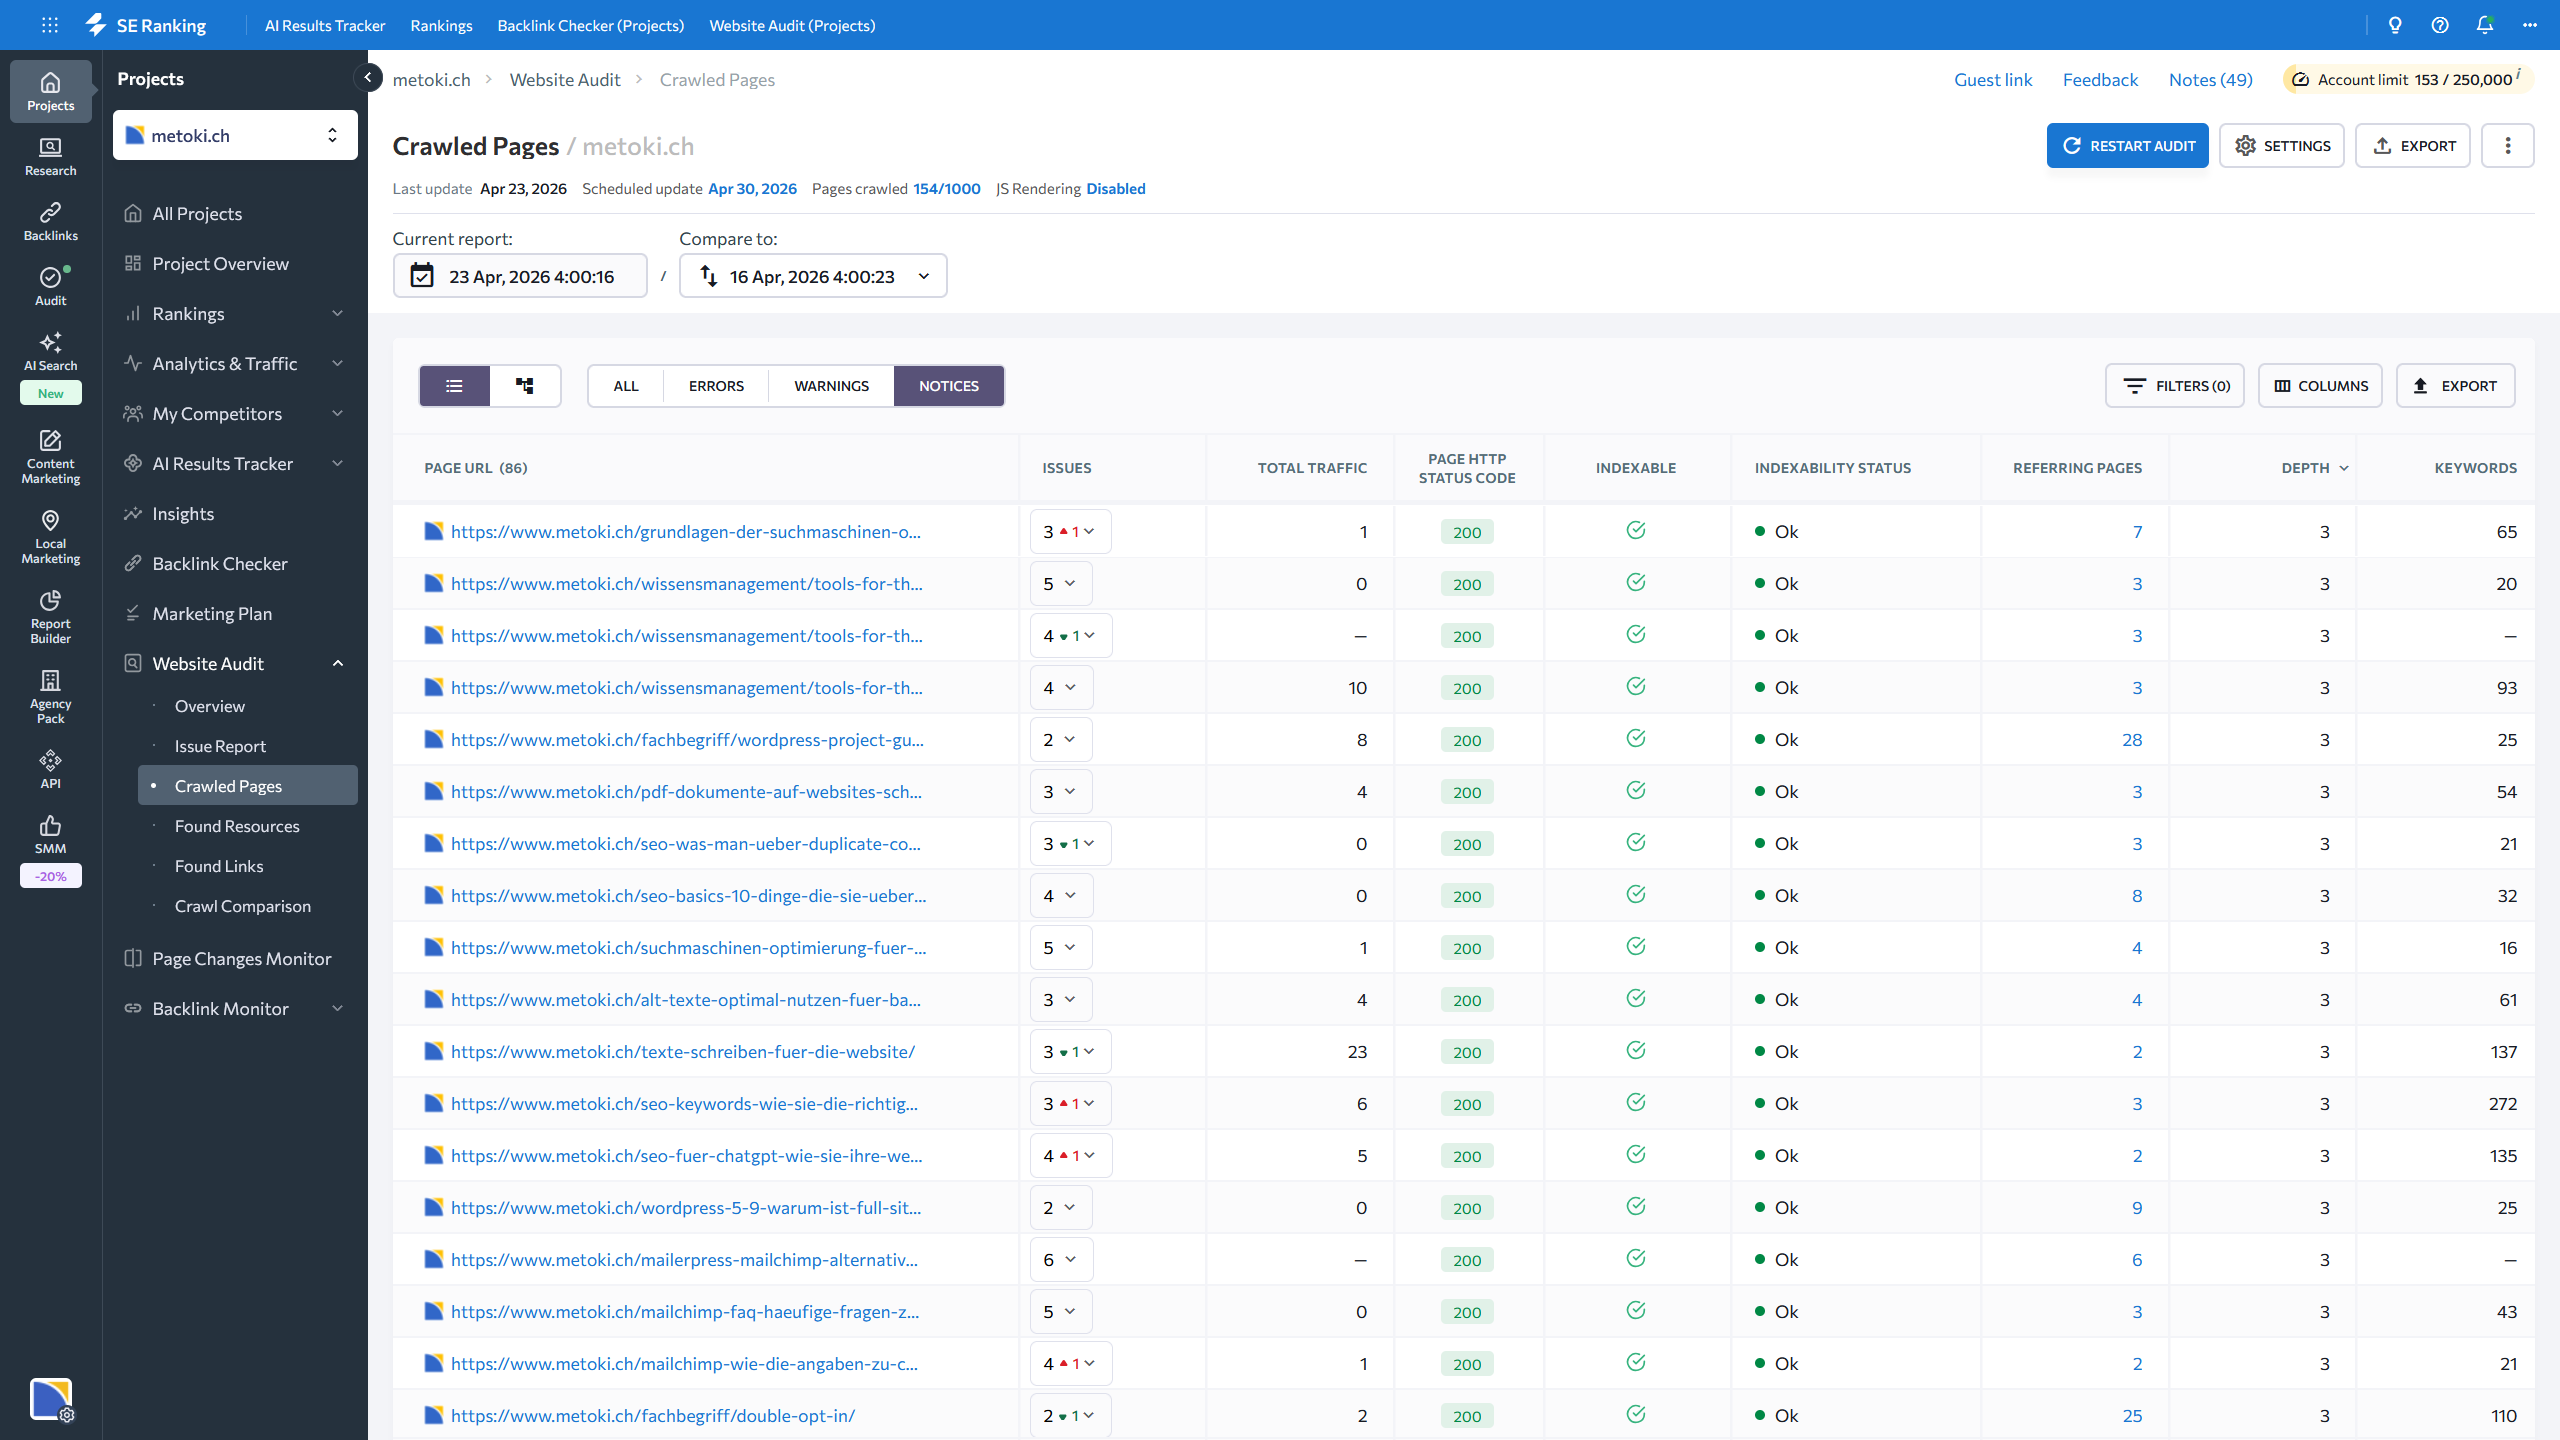Open the Notes (49) link

[x=2210, y=79]
